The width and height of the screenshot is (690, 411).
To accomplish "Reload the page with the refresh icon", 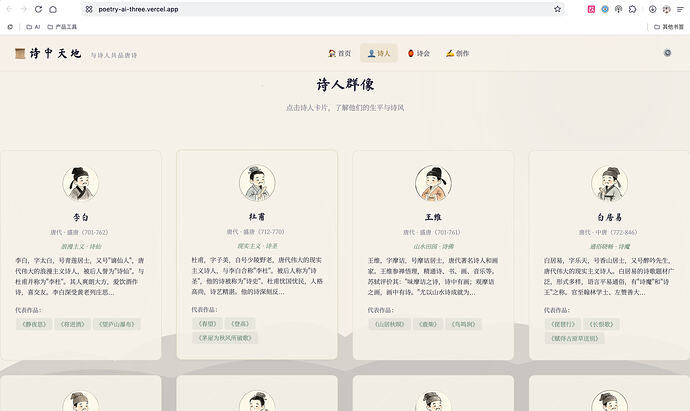I will pos(38,9).
